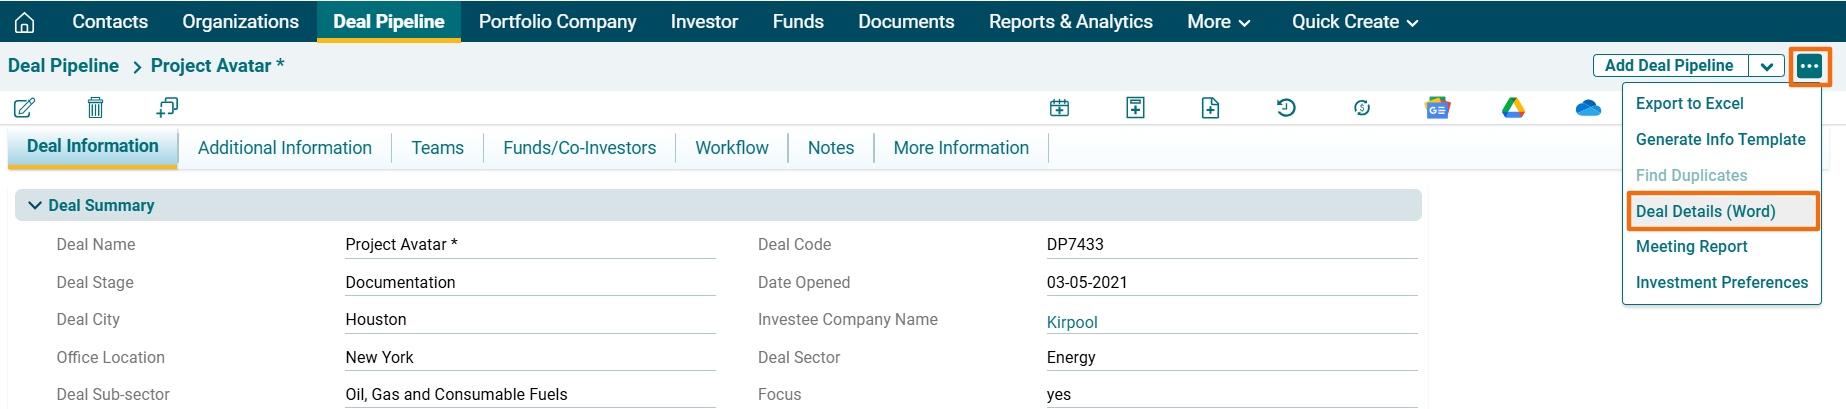This screenshot has height=409, width=1846.
Task: Click the Add Deal Pipeline button
Action: click(x=1668, y=66)
